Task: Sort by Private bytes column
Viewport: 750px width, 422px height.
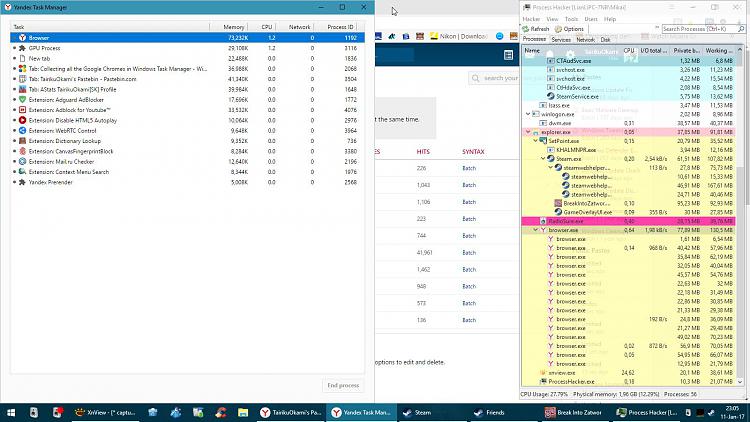Action: [x=686, y=50]
